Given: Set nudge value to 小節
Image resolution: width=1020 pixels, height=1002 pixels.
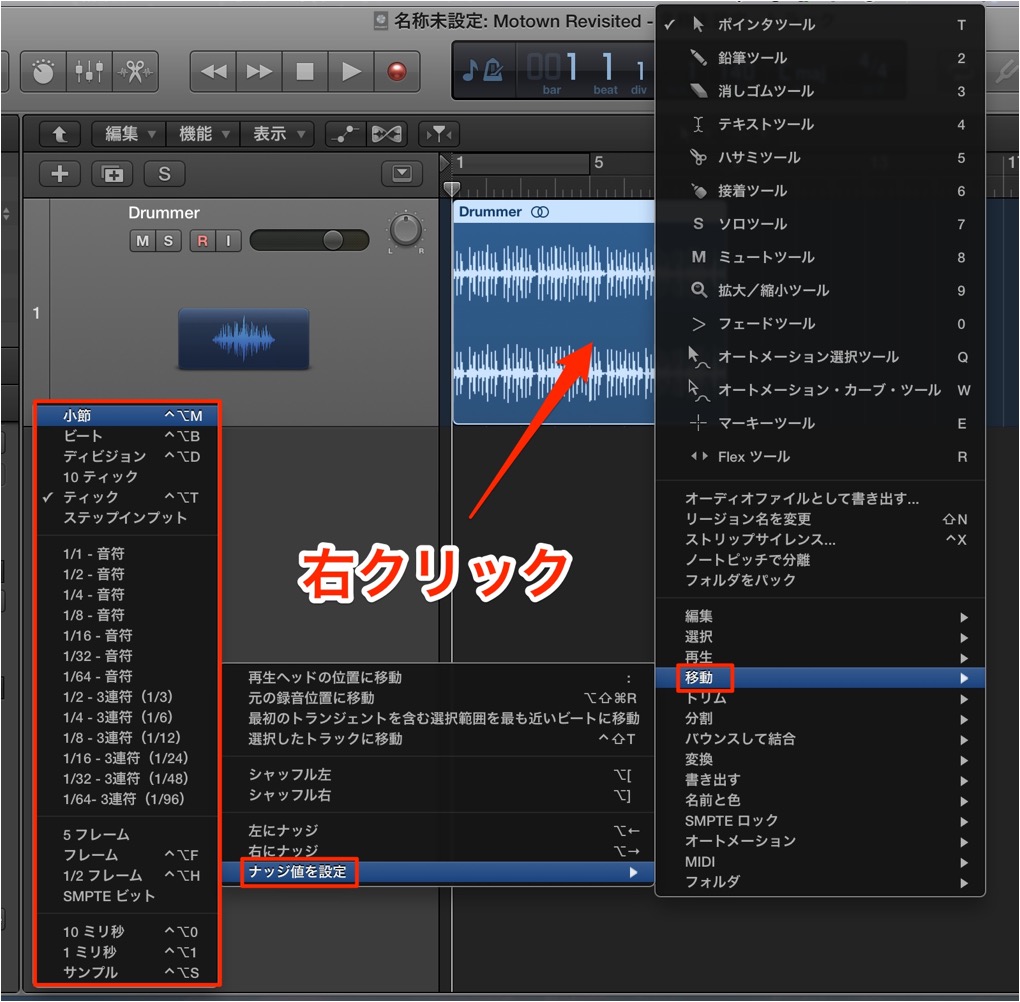Looking at the screenshot, I should click(x=128, y=416).
